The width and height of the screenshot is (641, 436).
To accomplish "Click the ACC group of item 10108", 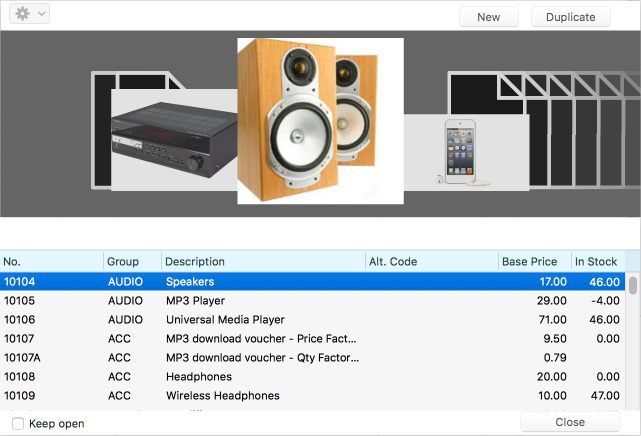I will point(119,377).
